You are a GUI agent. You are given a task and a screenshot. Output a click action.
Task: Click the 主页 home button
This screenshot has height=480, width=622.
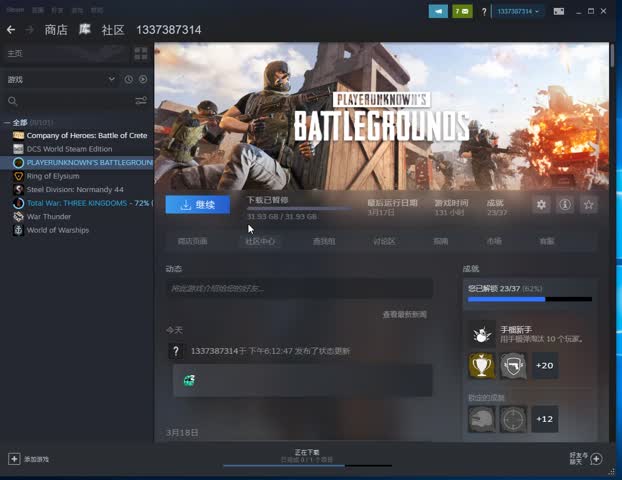pyautogui.click(x=65, y=54)
